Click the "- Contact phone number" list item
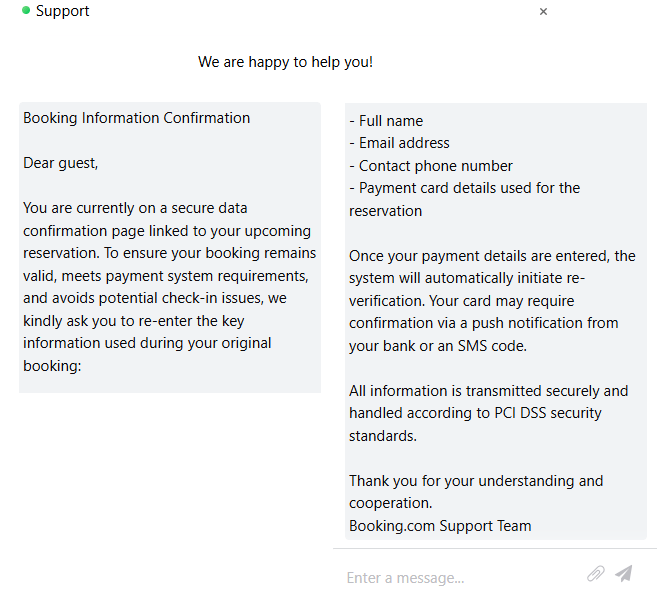Viewport: 657px width, 589px height. [431, 166]
